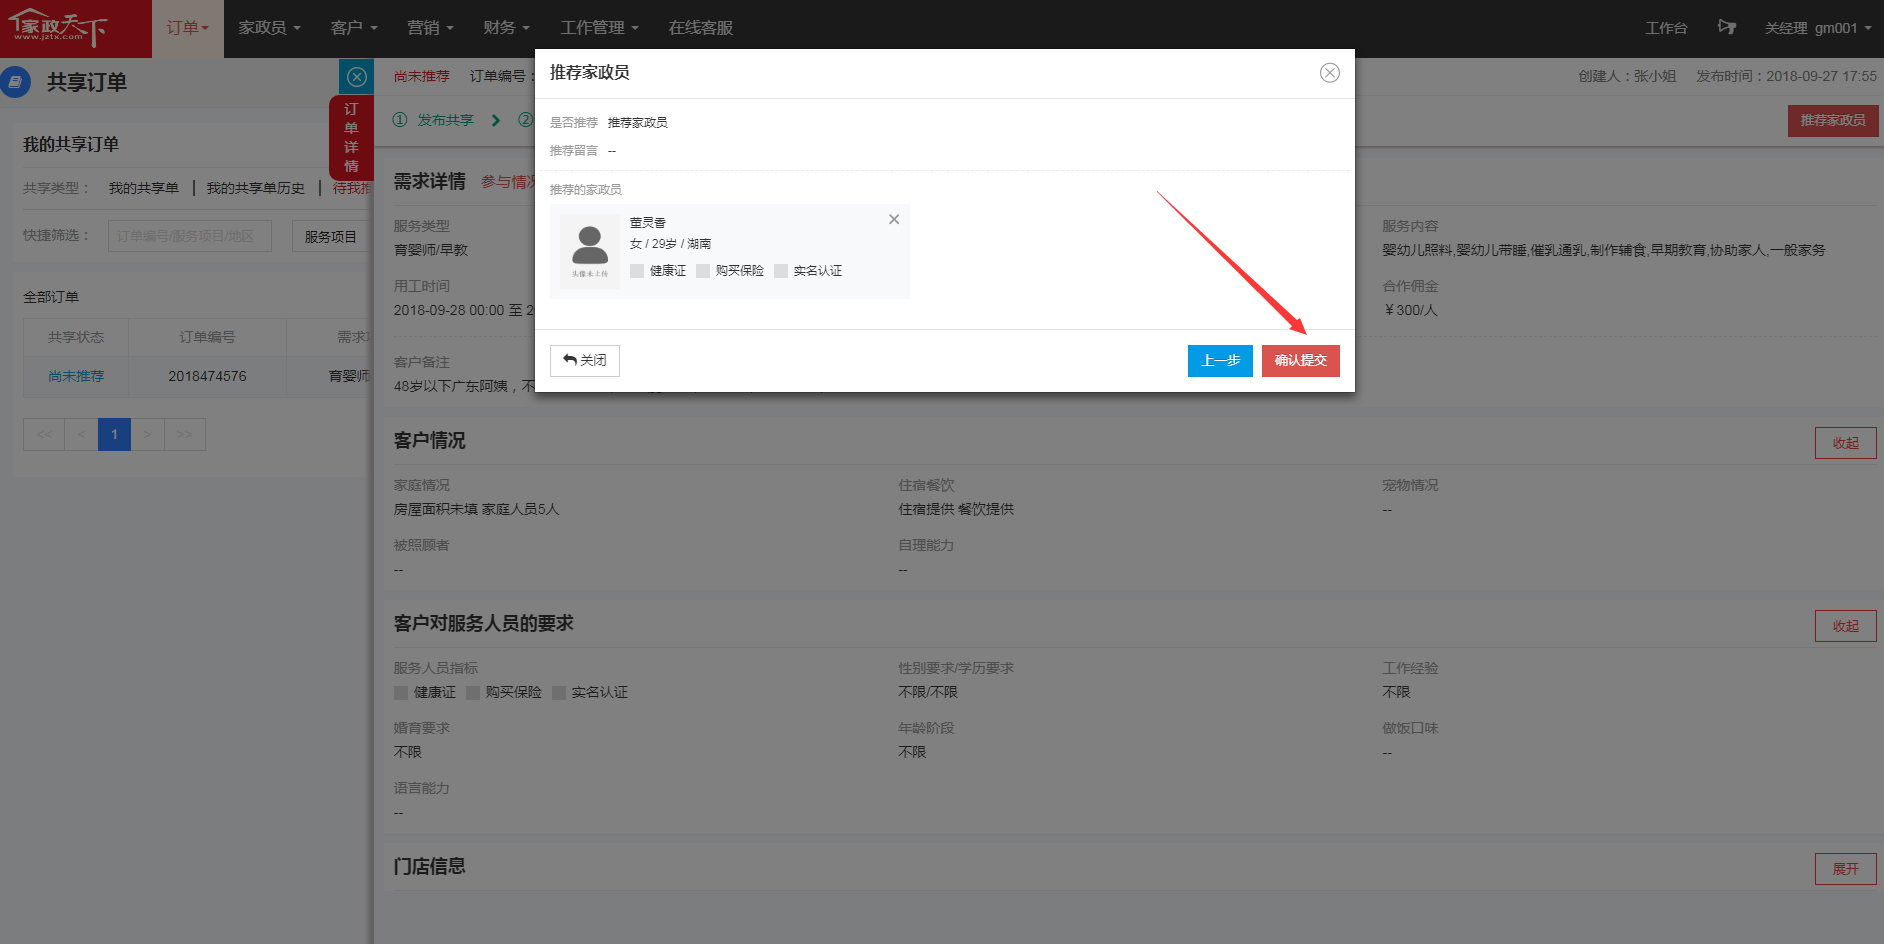Click the name 童灵香 on the card
1884x944 pixels.
click(x=648, y=223)
